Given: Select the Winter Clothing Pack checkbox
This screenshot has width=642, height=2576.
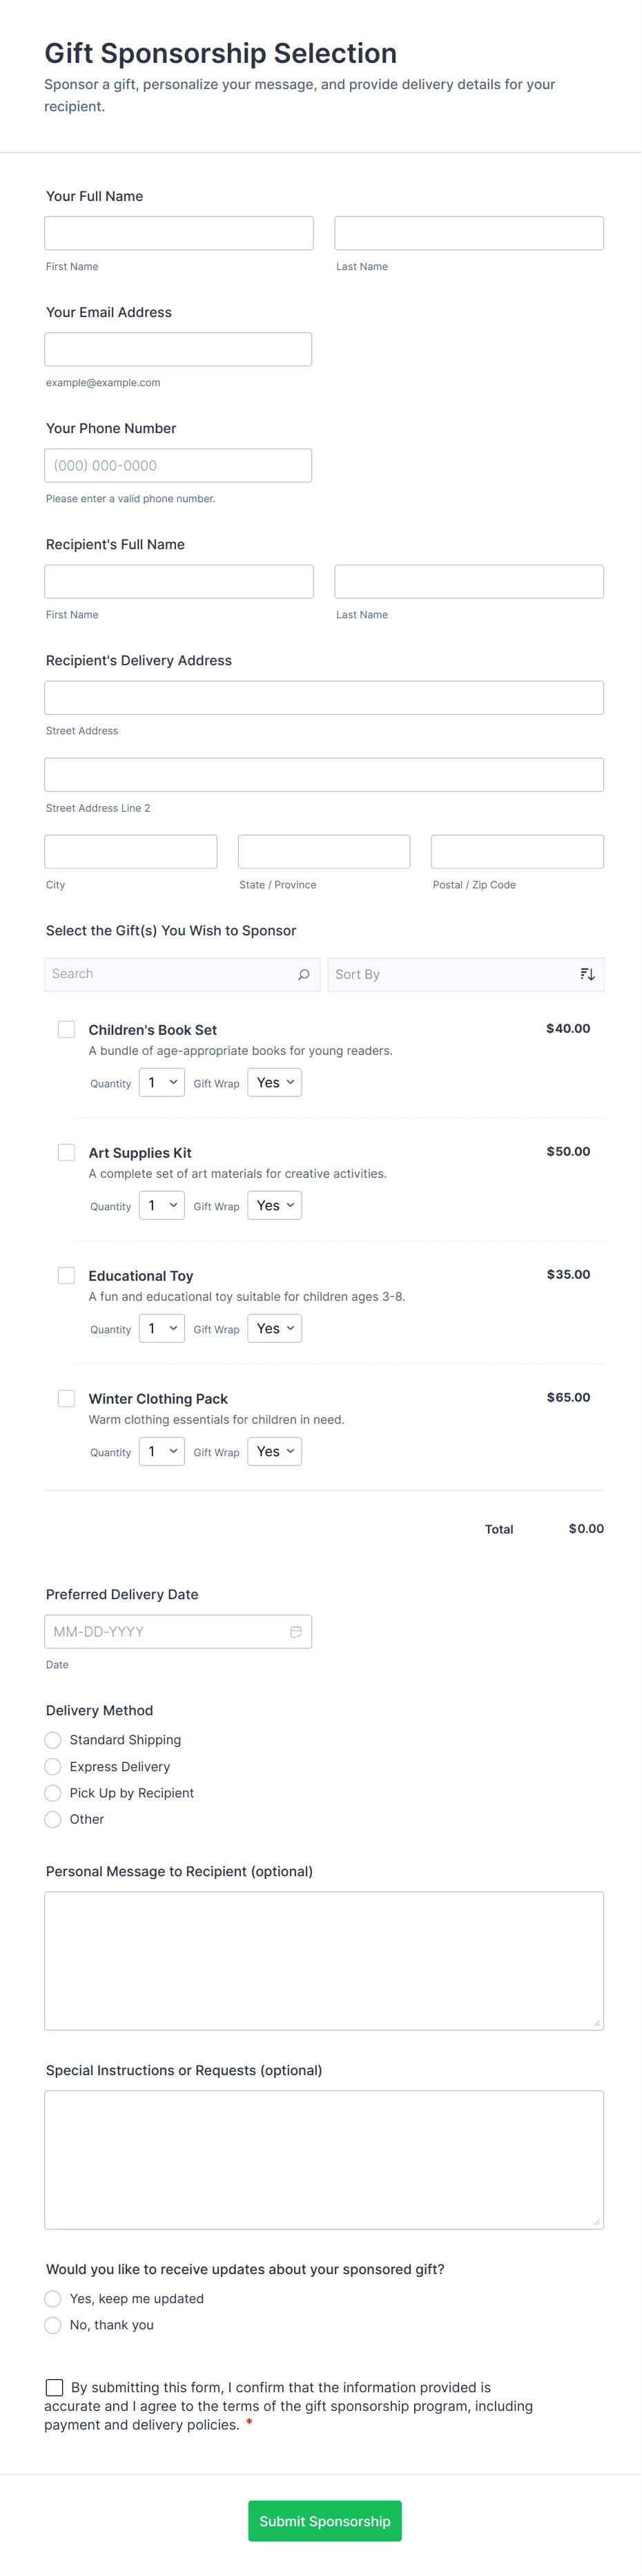Looking at the screenshot, I should click(x=66, y=1398).
